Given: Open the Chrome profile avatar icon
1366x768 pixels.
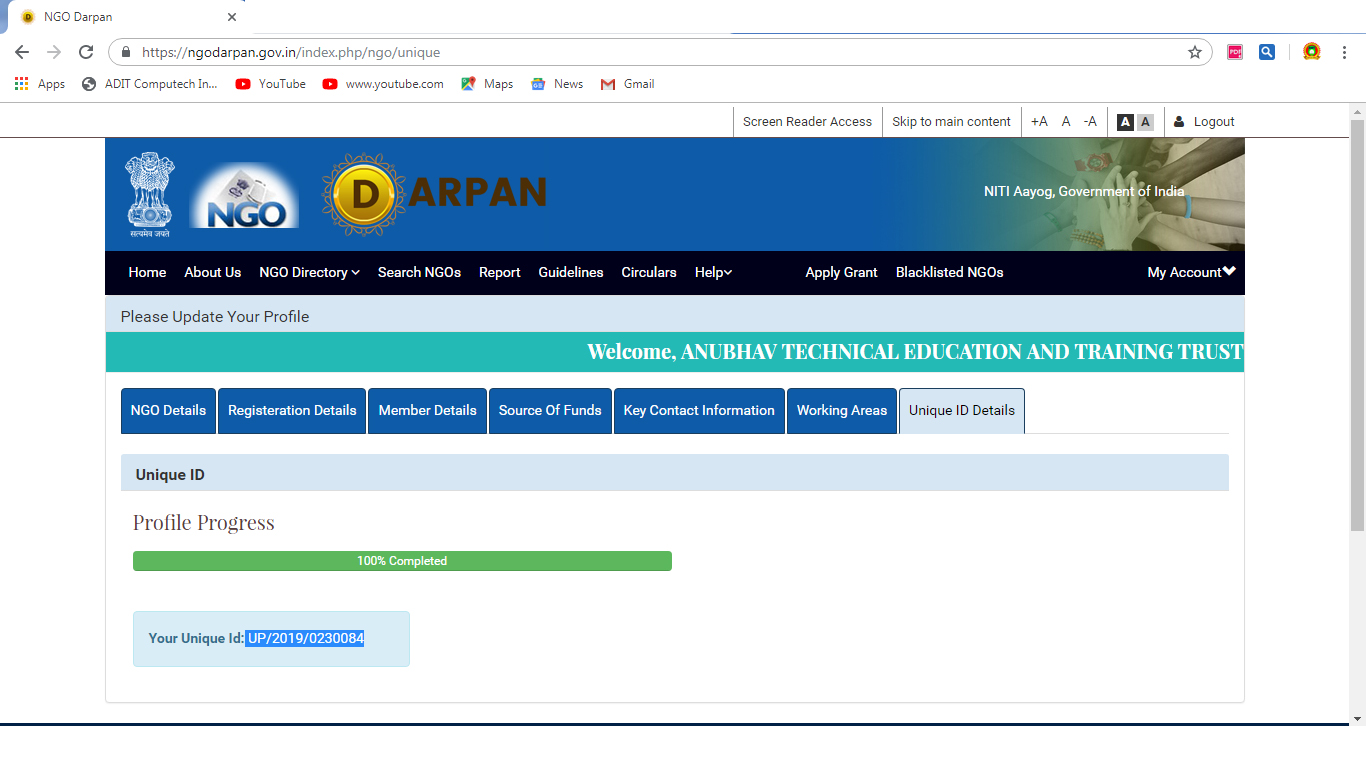Looking at the screenshot, I should pos(1311,52).
